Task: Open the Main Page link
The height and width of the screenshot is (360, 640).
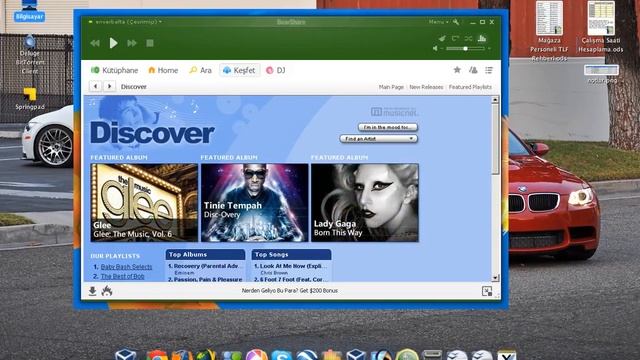Action: [391, 87]
